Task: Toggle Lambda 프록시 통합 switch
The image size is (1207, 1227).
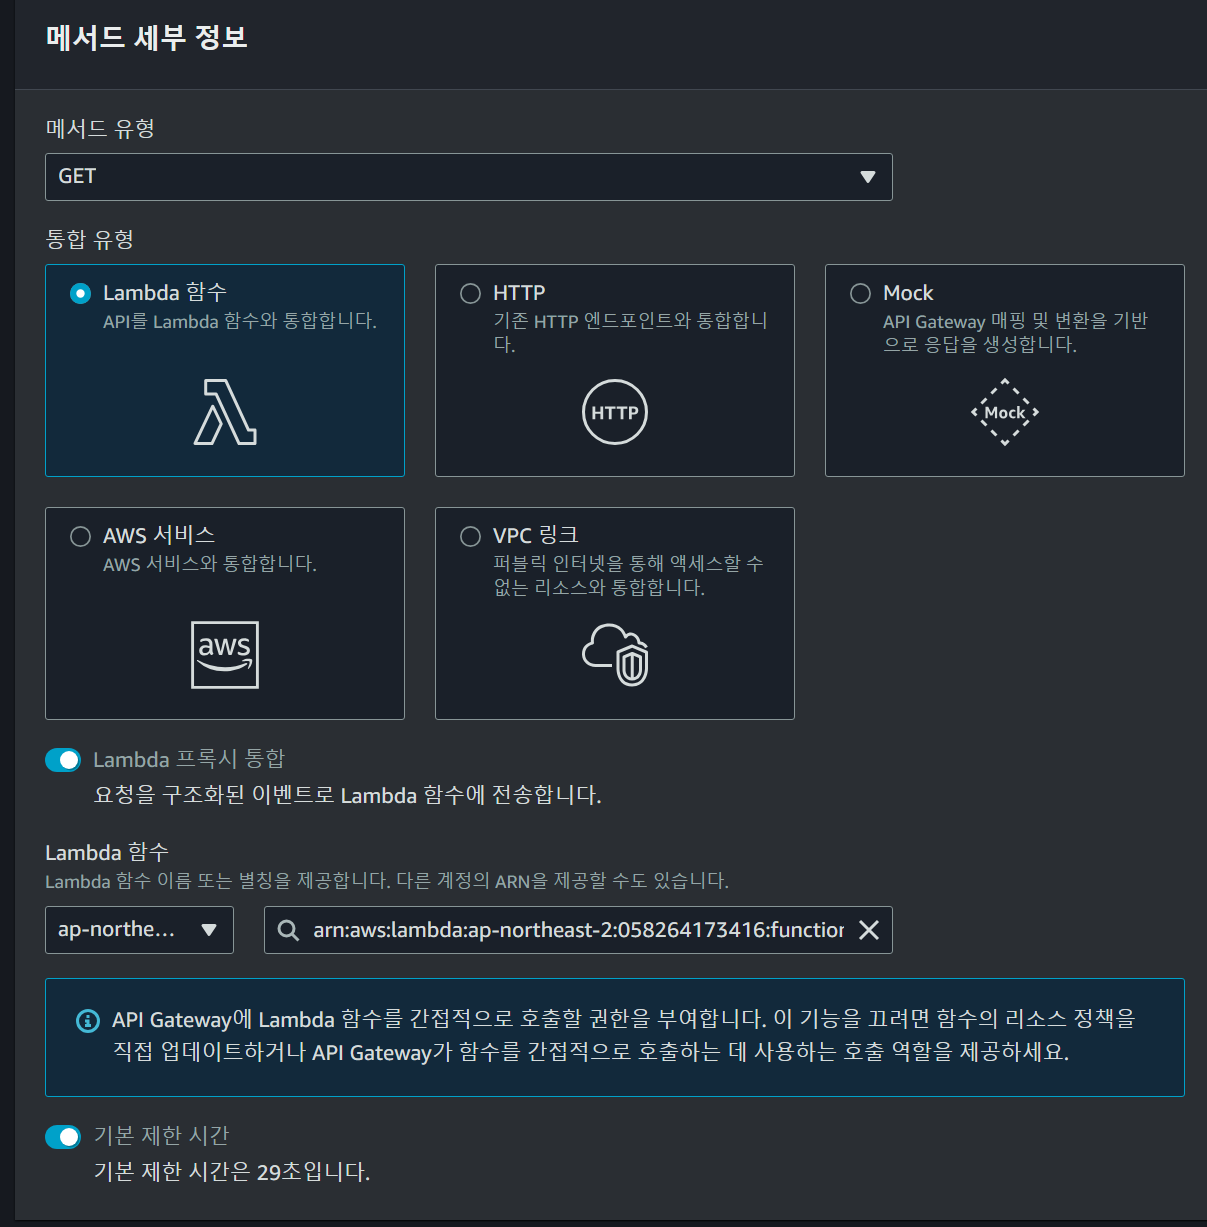Action: pyautogui.click(x=63, y=760)
